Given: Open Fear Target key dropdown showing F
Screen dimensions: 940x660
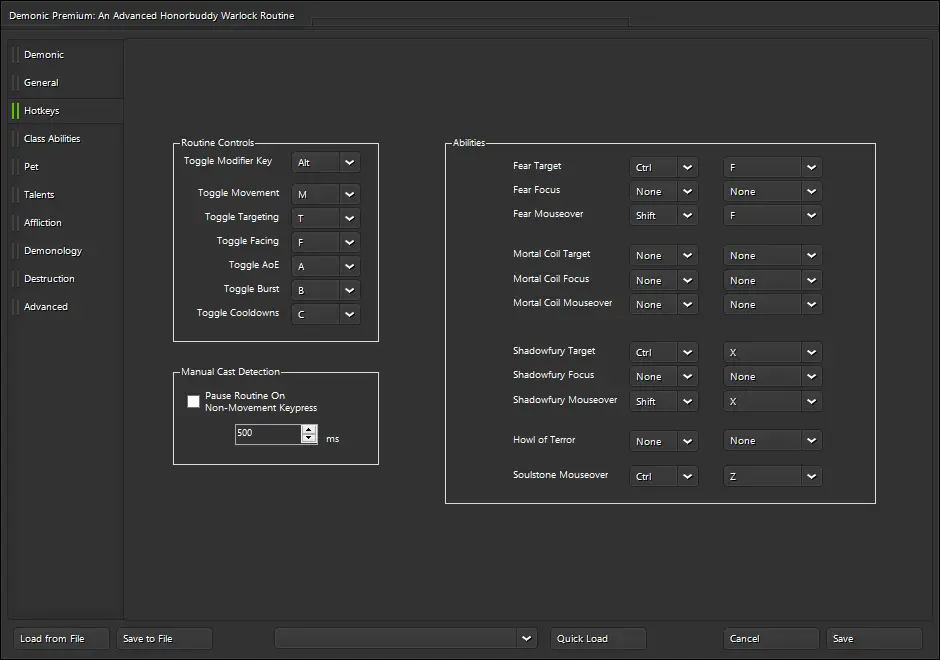Looking at the screenshot, I should coord(773,167).
